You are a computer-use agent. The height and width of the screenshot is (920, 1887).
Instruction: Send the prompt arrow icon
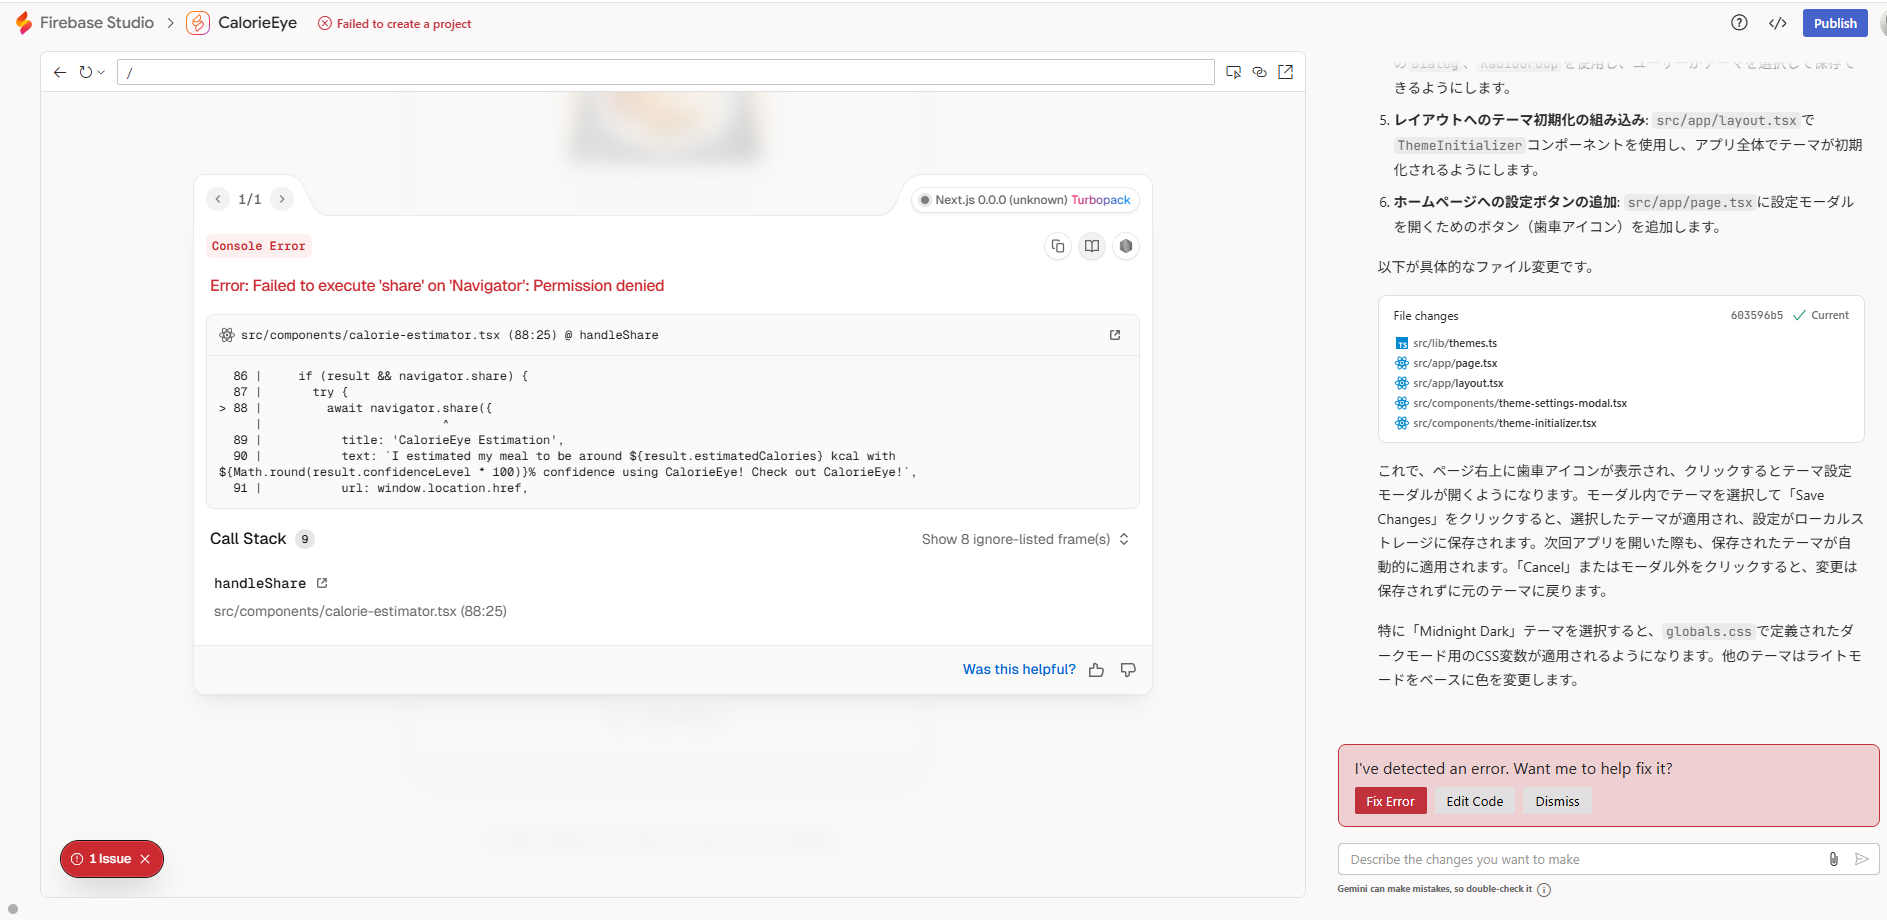[1861, 859]
